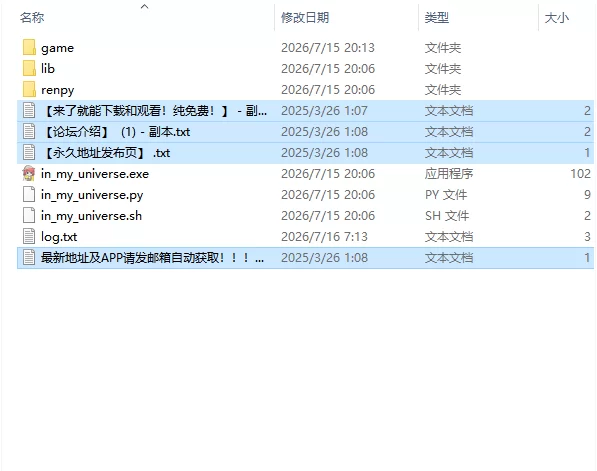Sort by the 名称 column header
Viewport: 597px width, 471px height.
32,18
